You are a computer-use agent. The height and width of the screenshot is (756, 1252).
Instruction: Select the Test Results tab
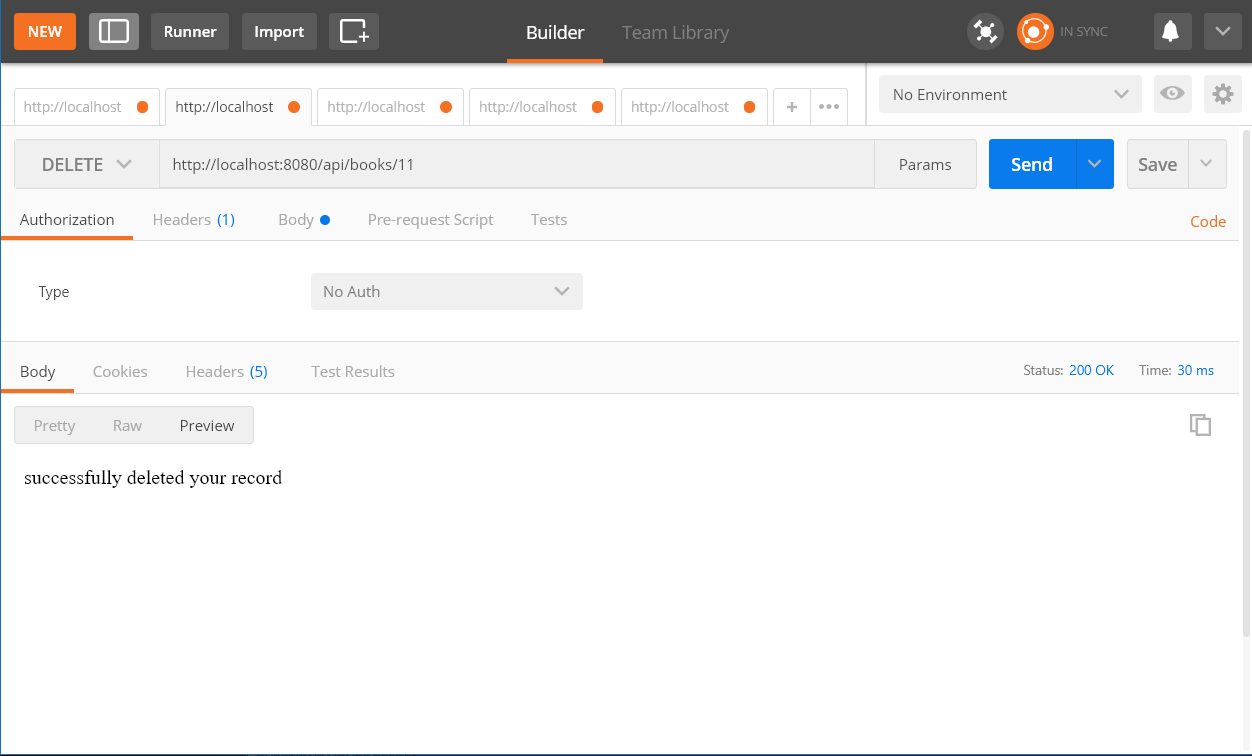[353, 372]
